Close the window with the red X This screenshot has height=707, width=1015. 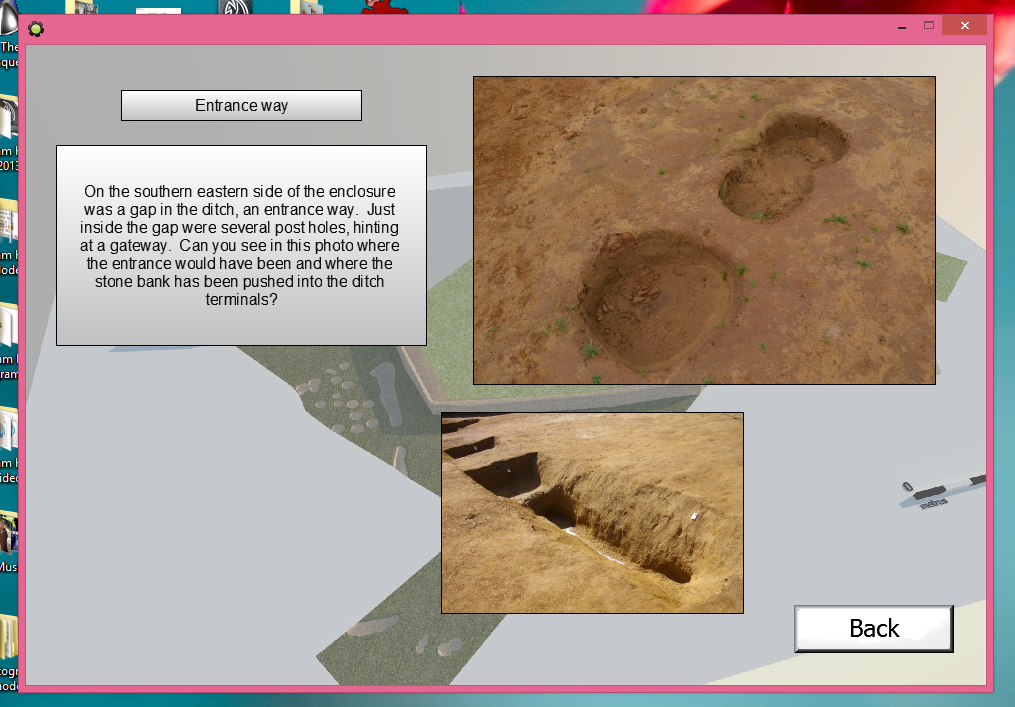point(964,26)
